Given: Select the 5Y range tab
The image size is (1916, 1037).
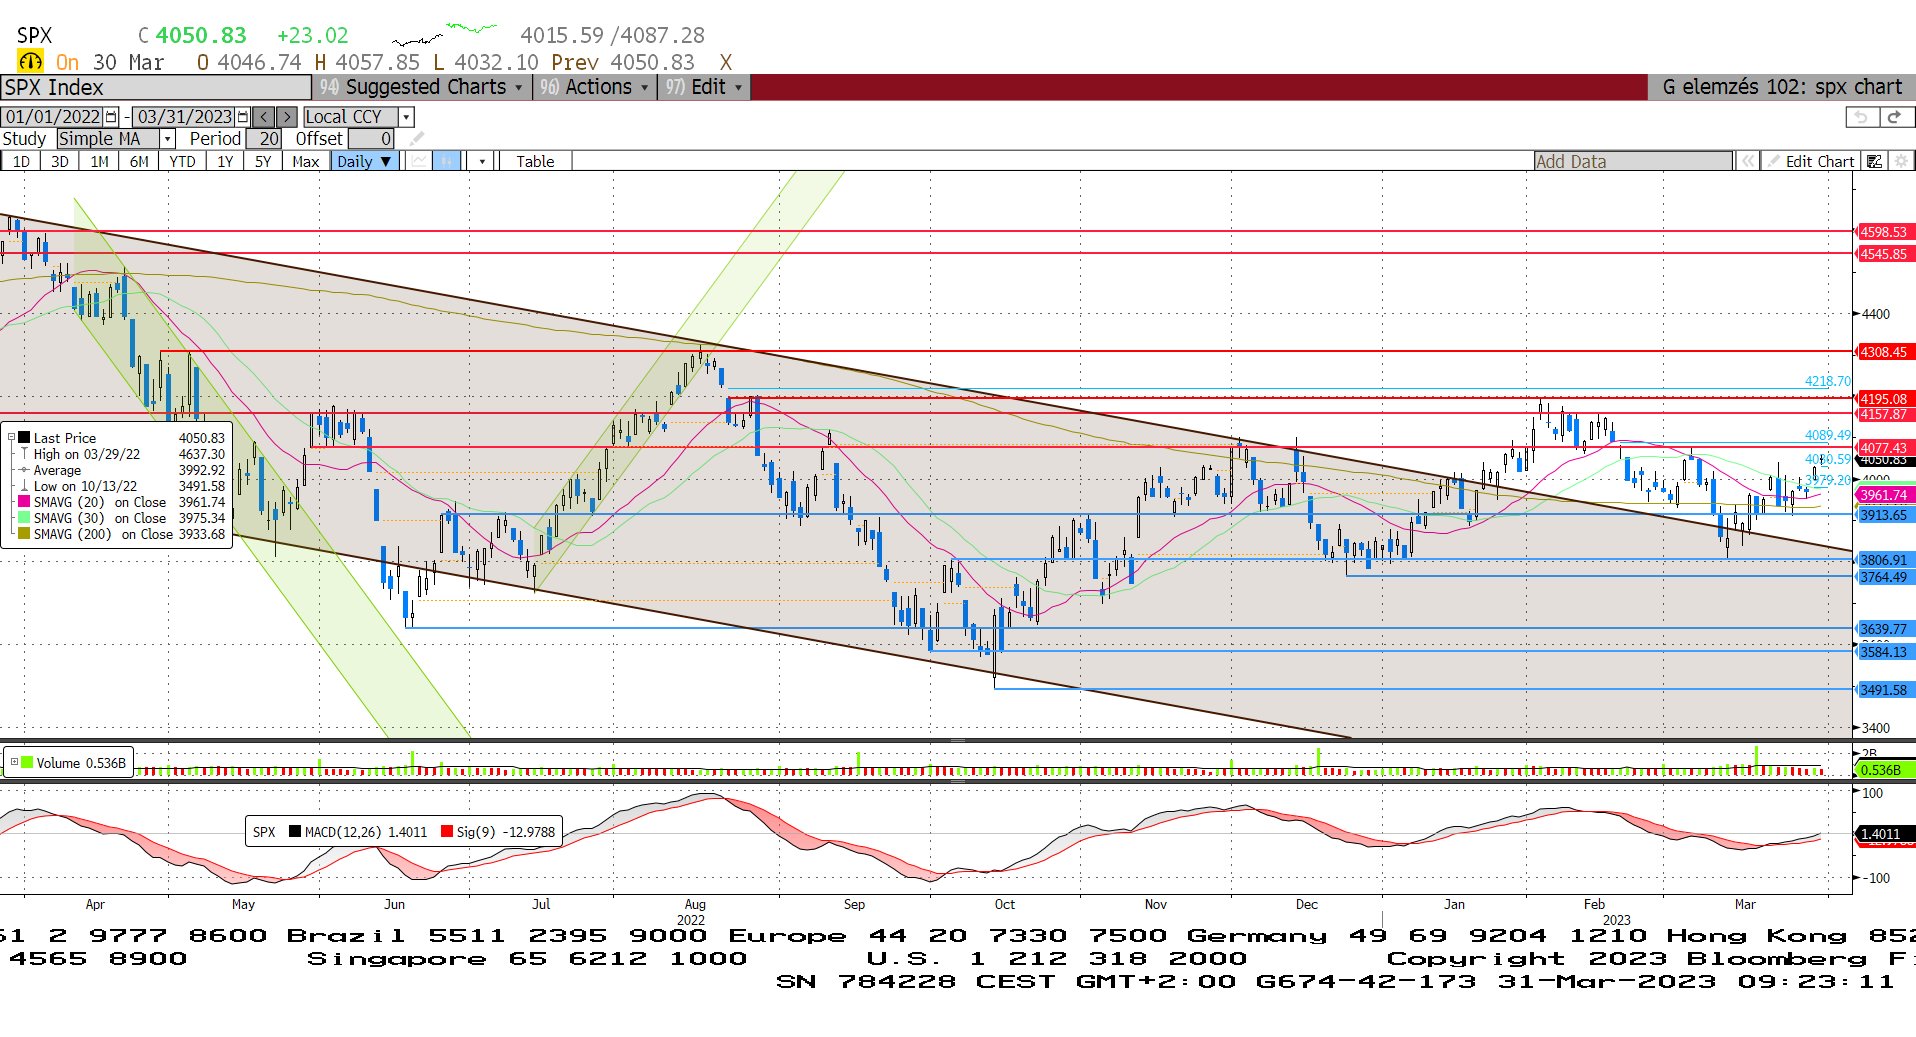Looking at the screenshot, I should (263, 161).
